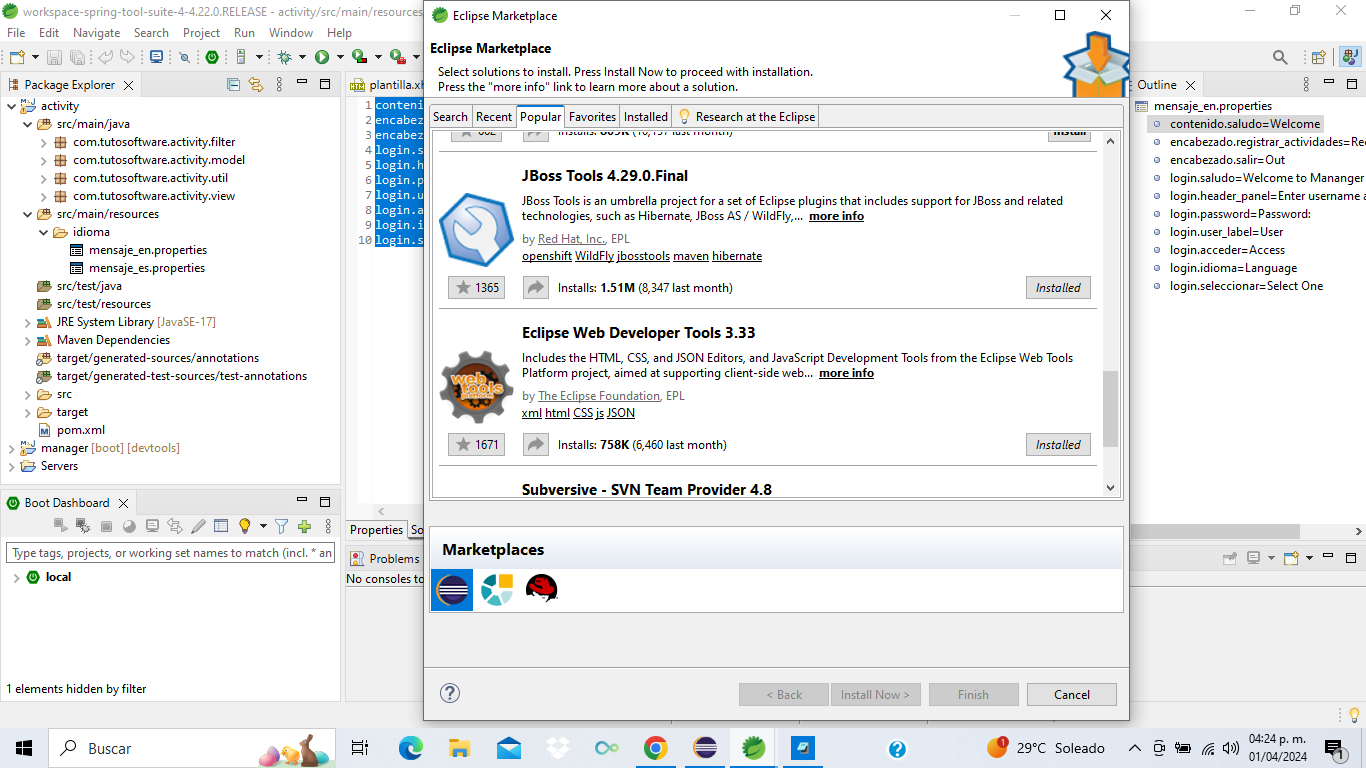Expand JRE System Library node
The width and height of the screenshot is (1366, 768).
pos(28,322)
